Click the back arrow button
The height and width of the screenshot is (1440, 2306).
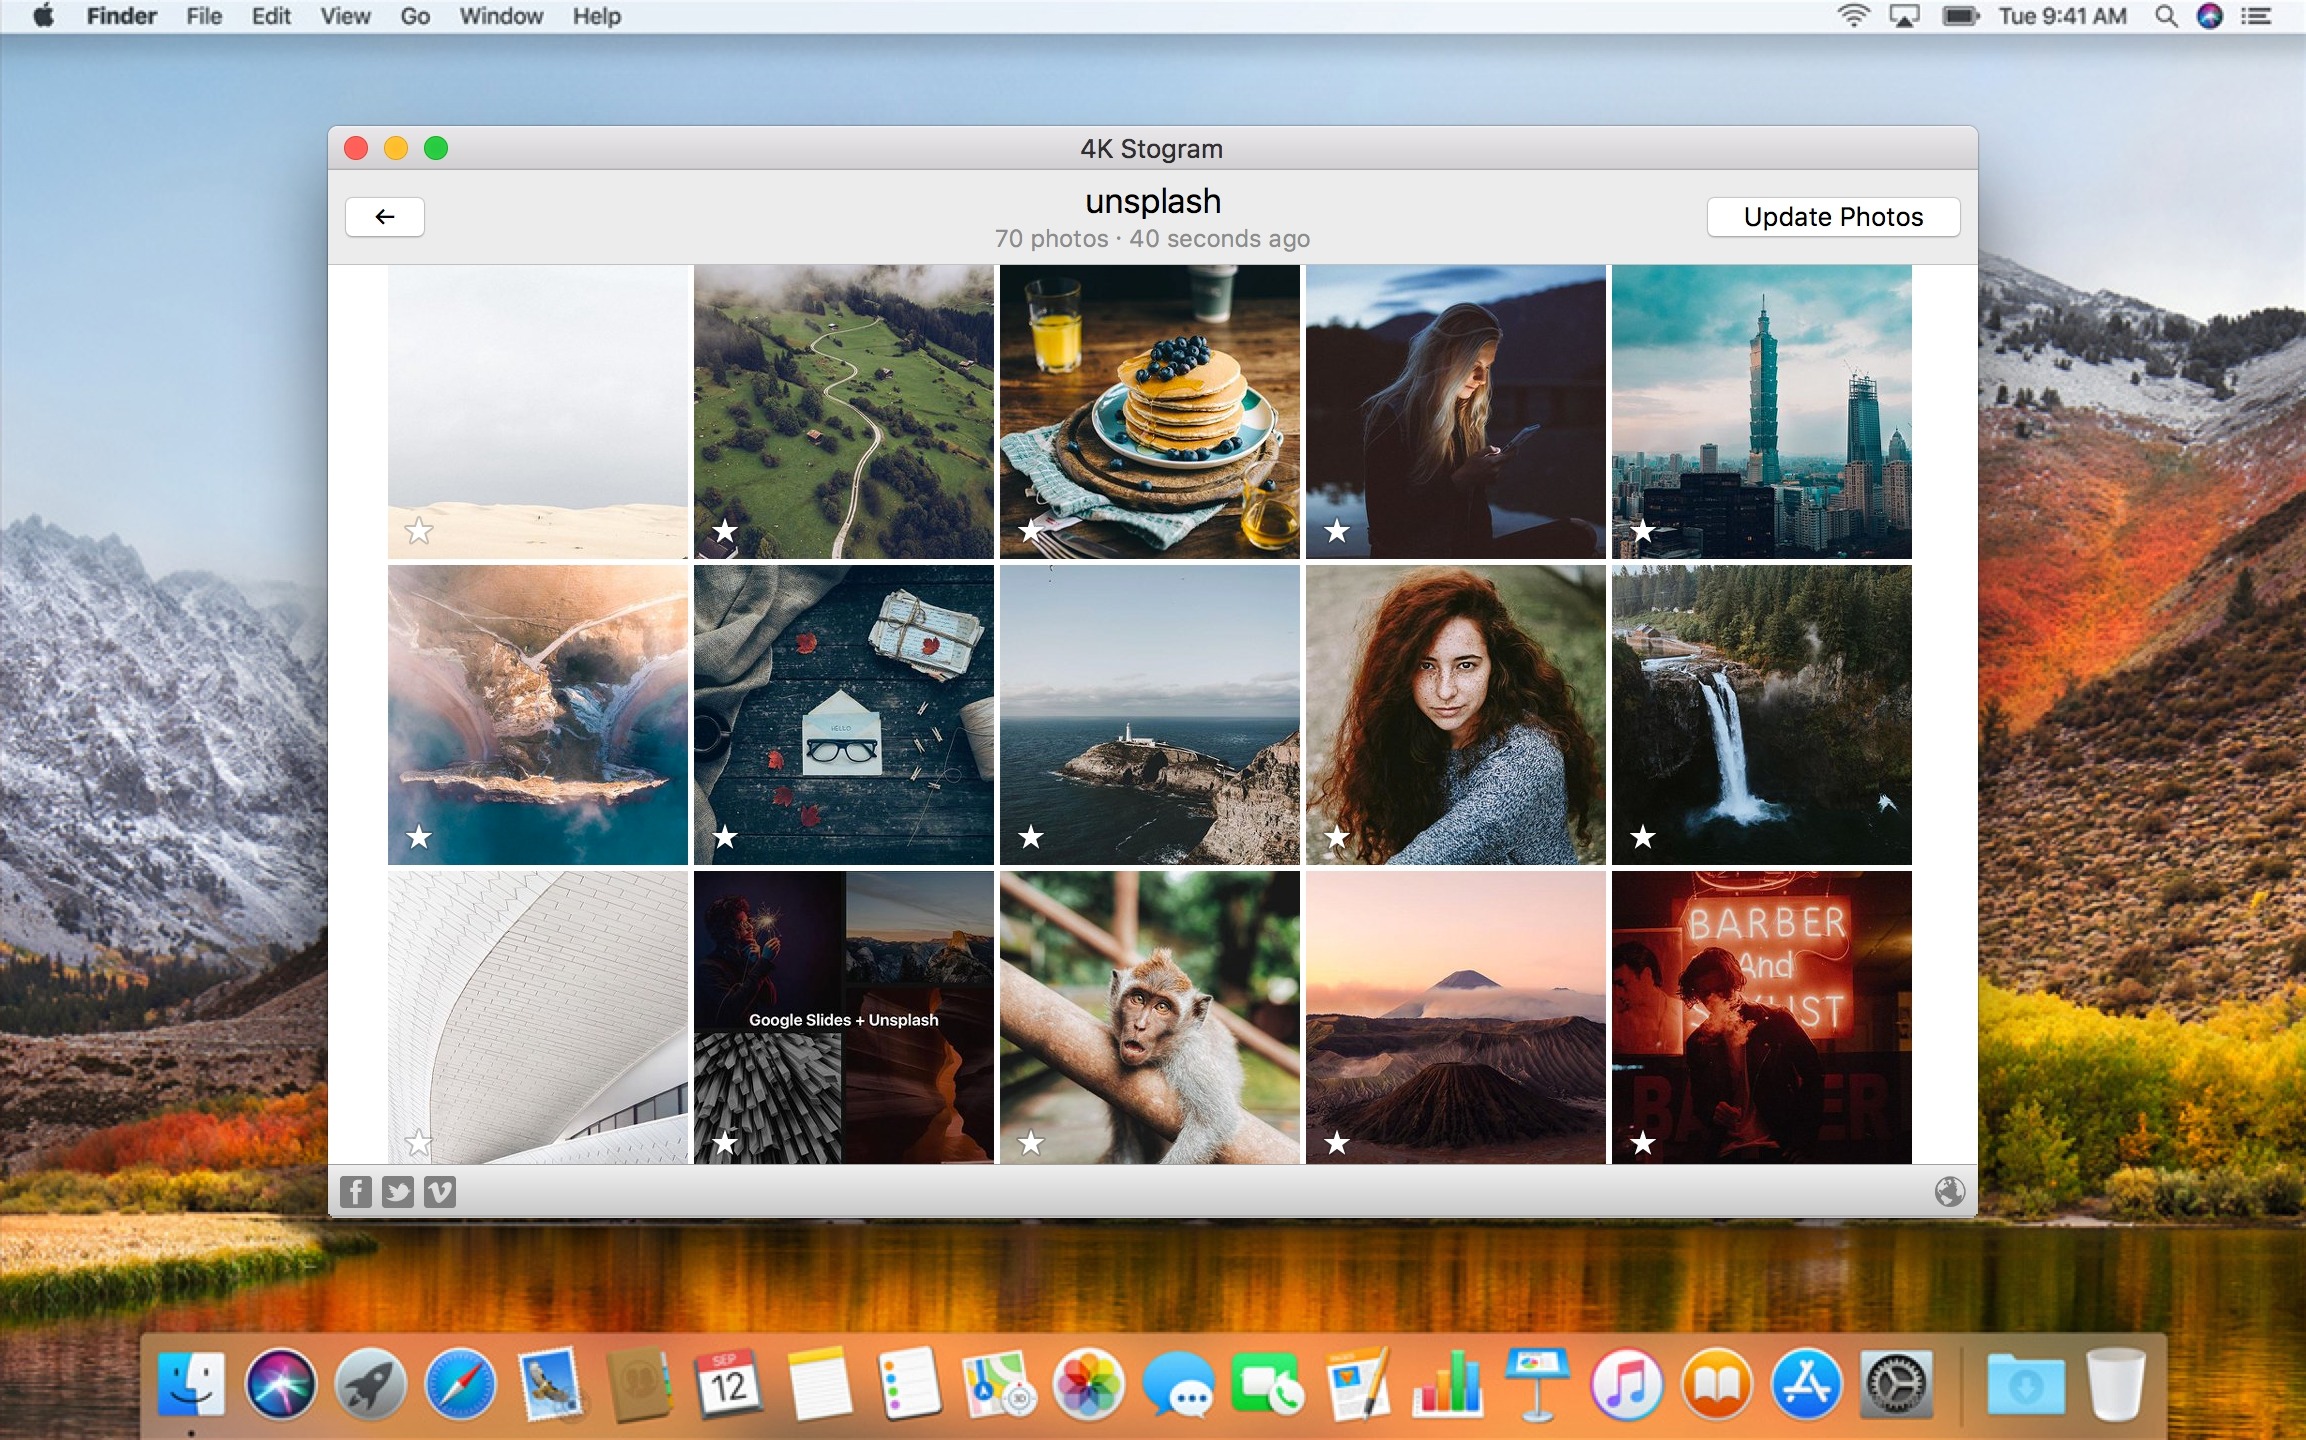(x=385, y=217)
